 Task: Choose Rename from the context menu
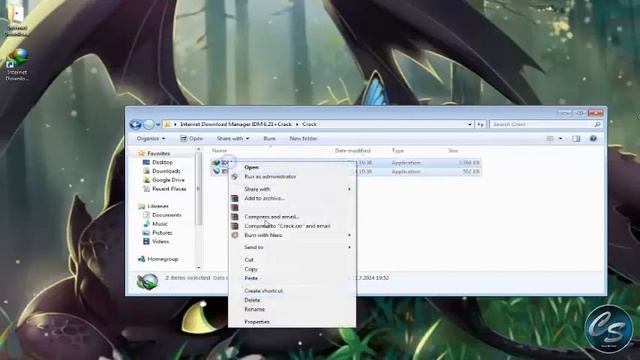pos(254,309)
